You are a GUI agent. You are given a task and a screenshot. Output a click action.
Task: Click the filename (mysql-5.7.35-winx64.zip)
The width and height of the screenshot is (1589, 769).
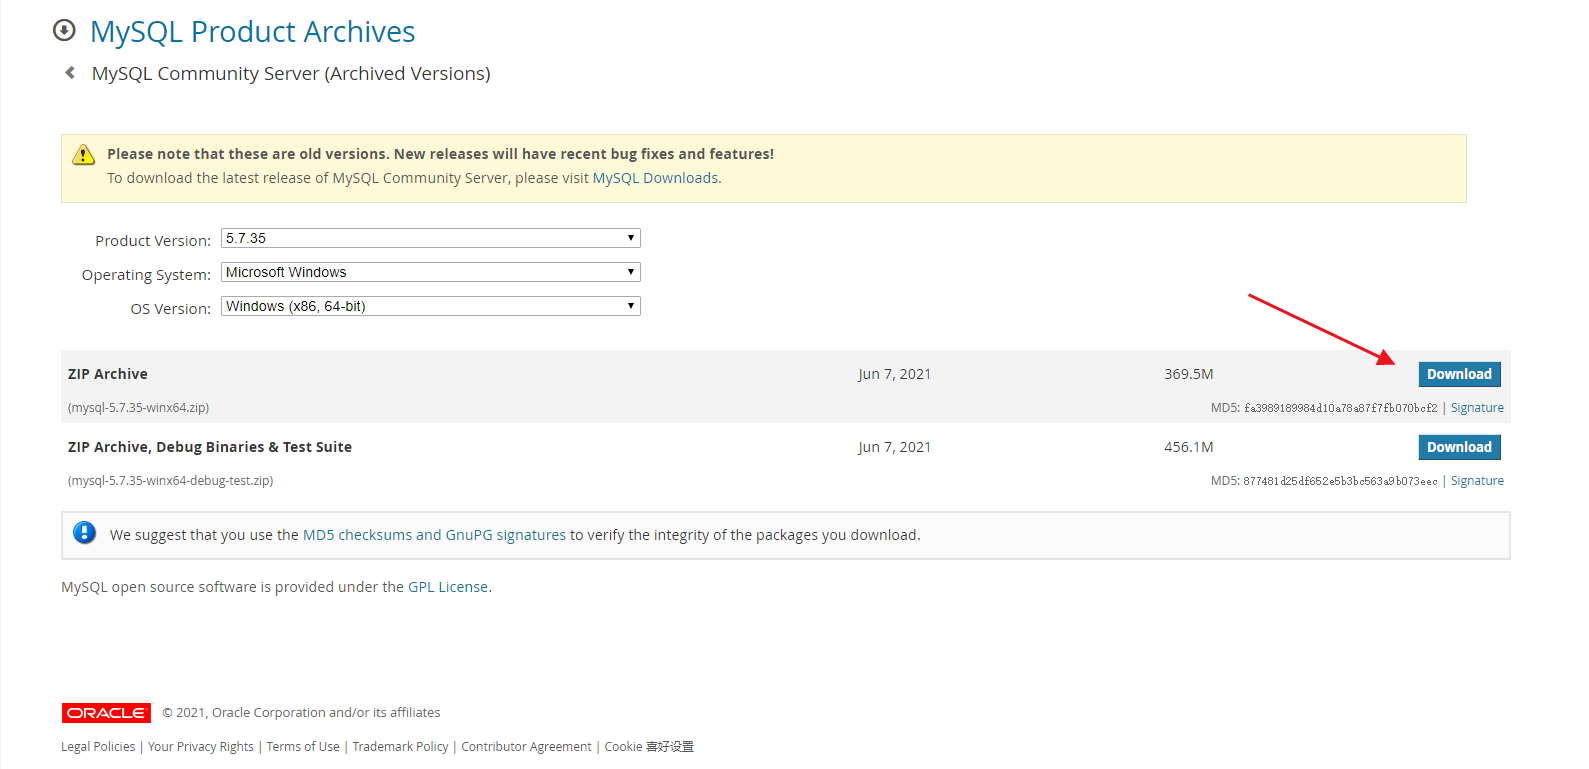pos(138,408)
